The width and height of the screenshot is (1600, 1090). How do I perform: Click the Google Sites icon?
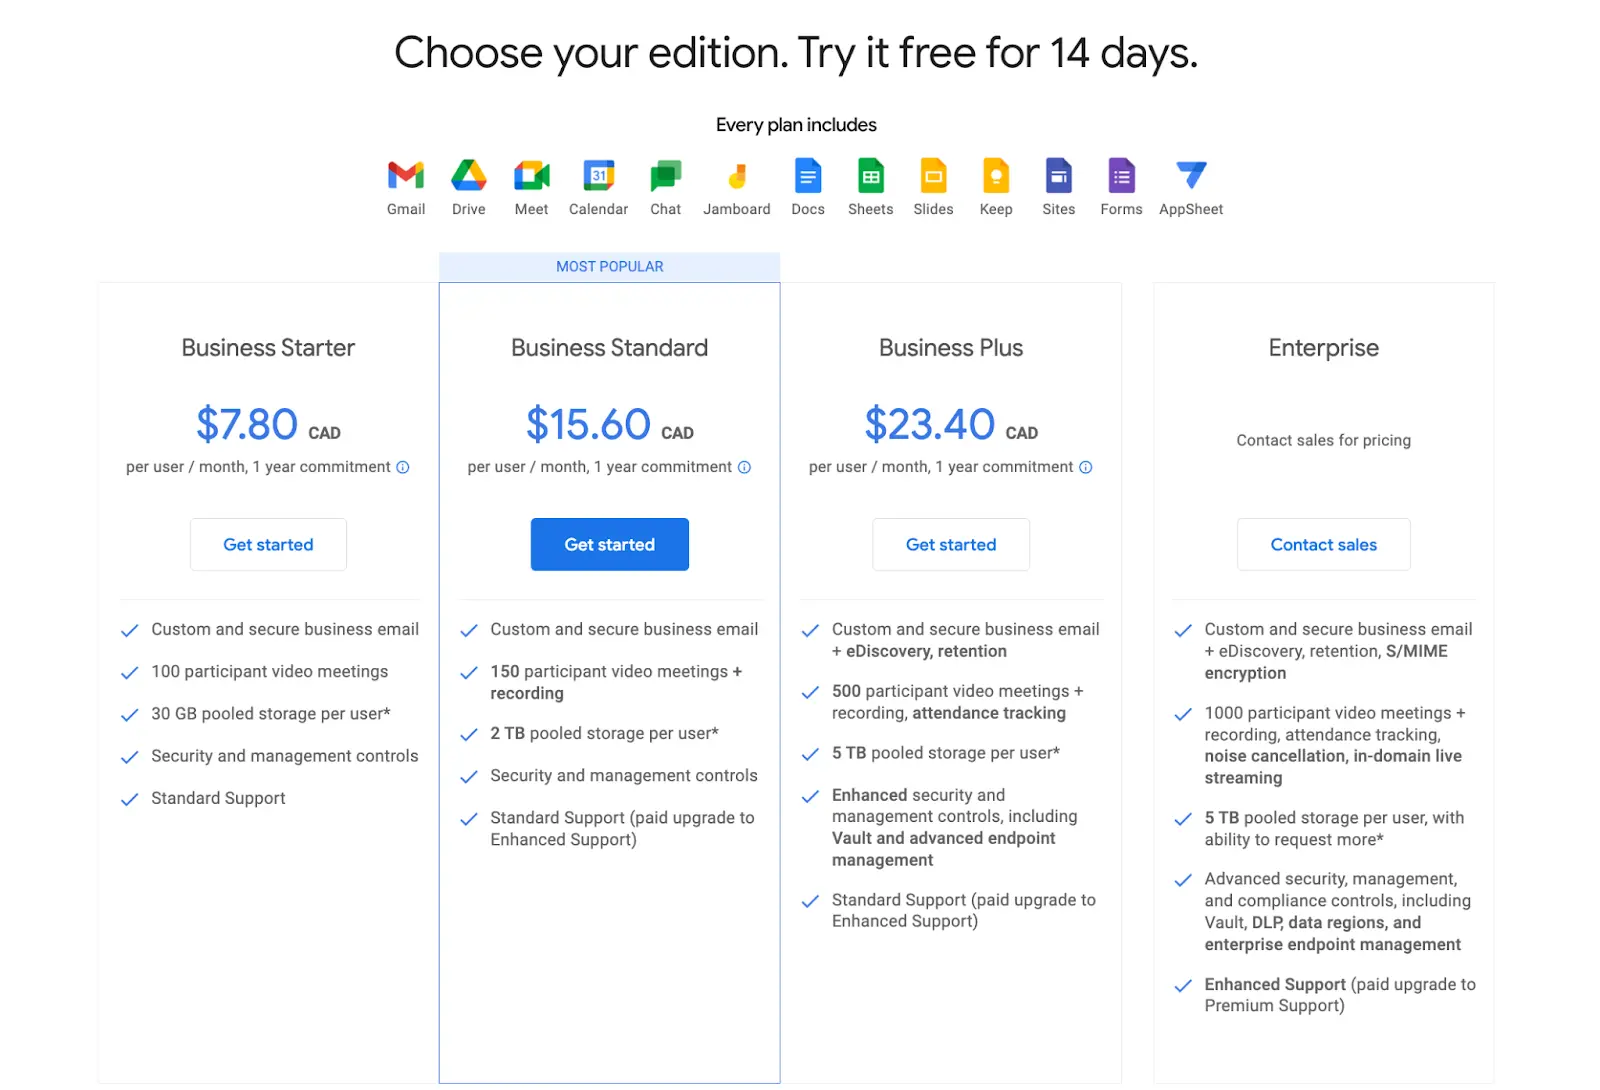click(x=1058, y=176)
